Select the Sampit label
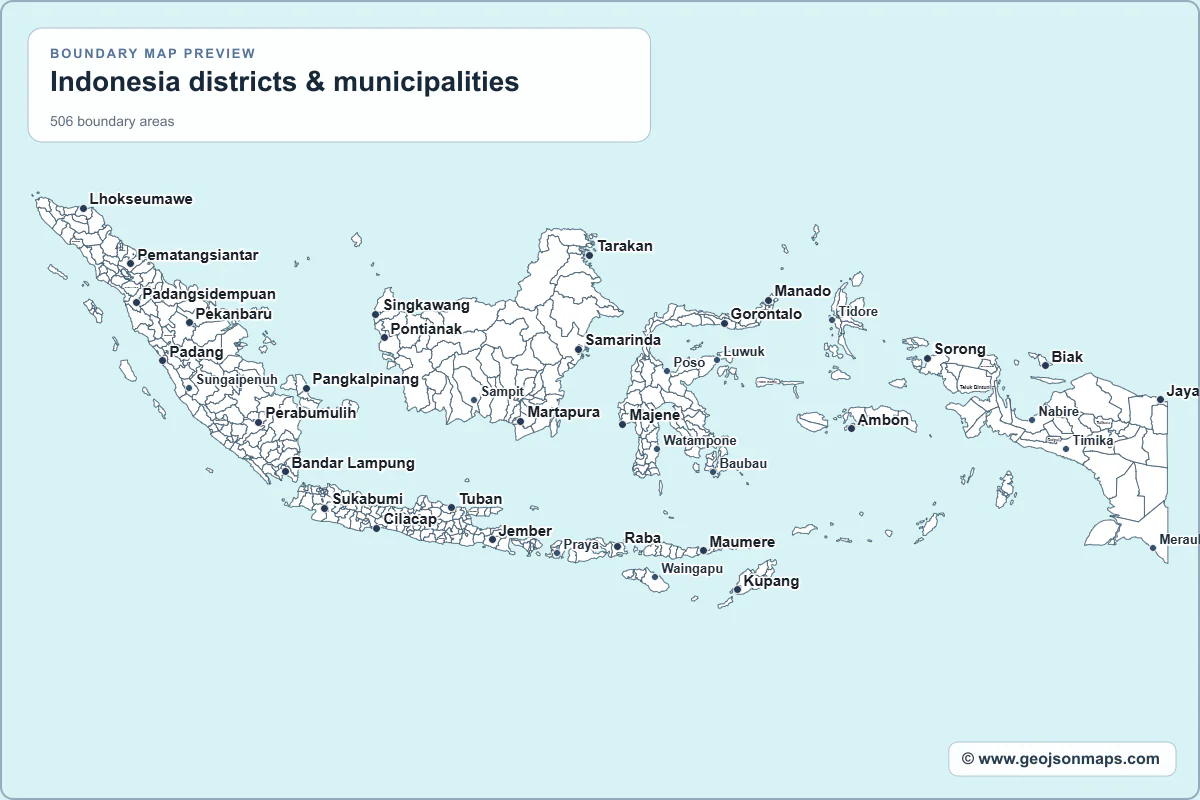The height and width of the screenshot is (800, 1200). [502, 392]
